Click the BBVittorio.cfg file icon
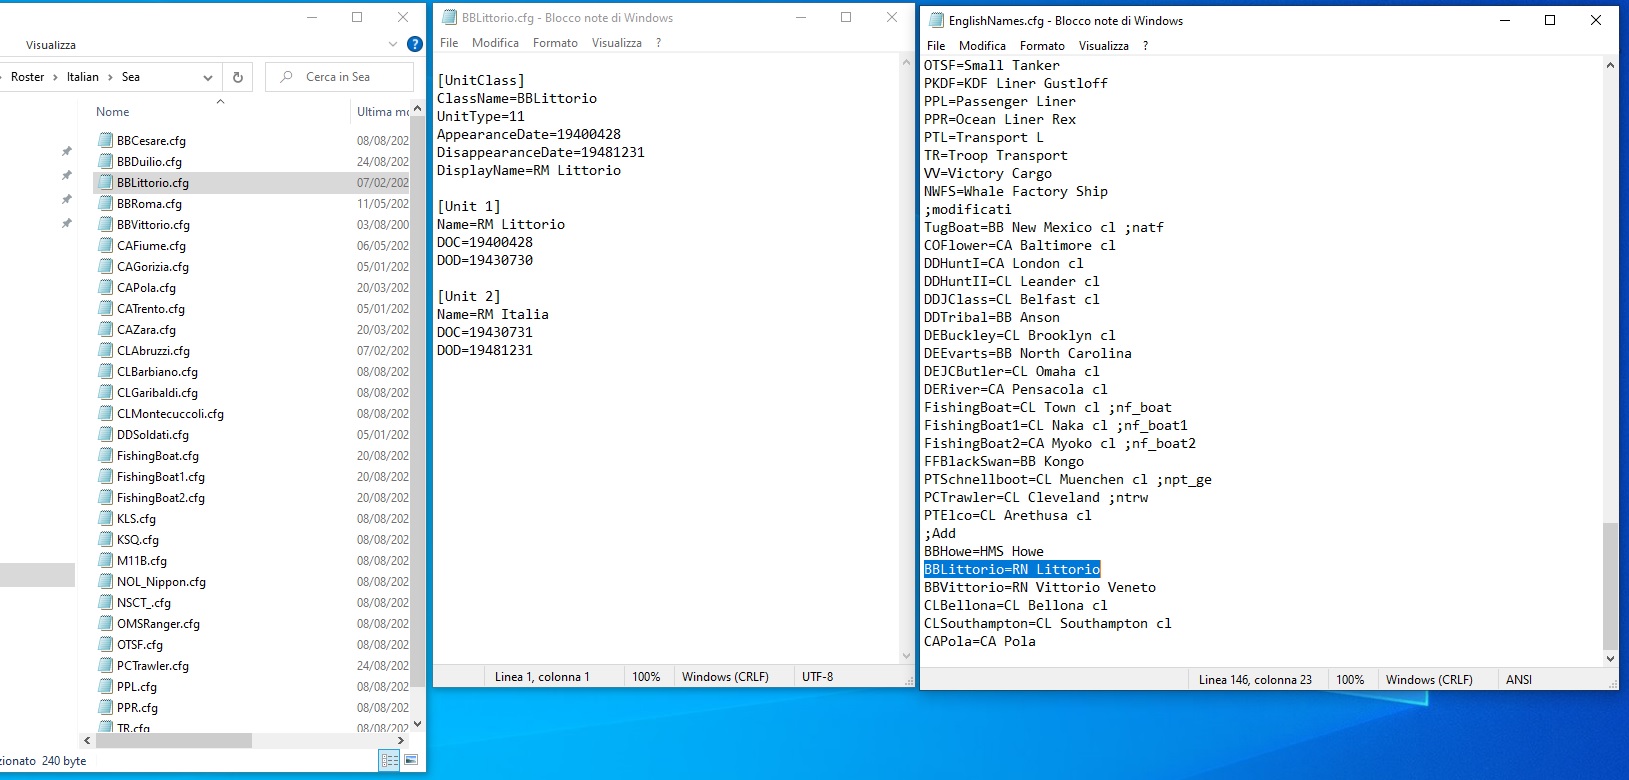The height and width of the screenshot is (780, 1629). (105, 225)
